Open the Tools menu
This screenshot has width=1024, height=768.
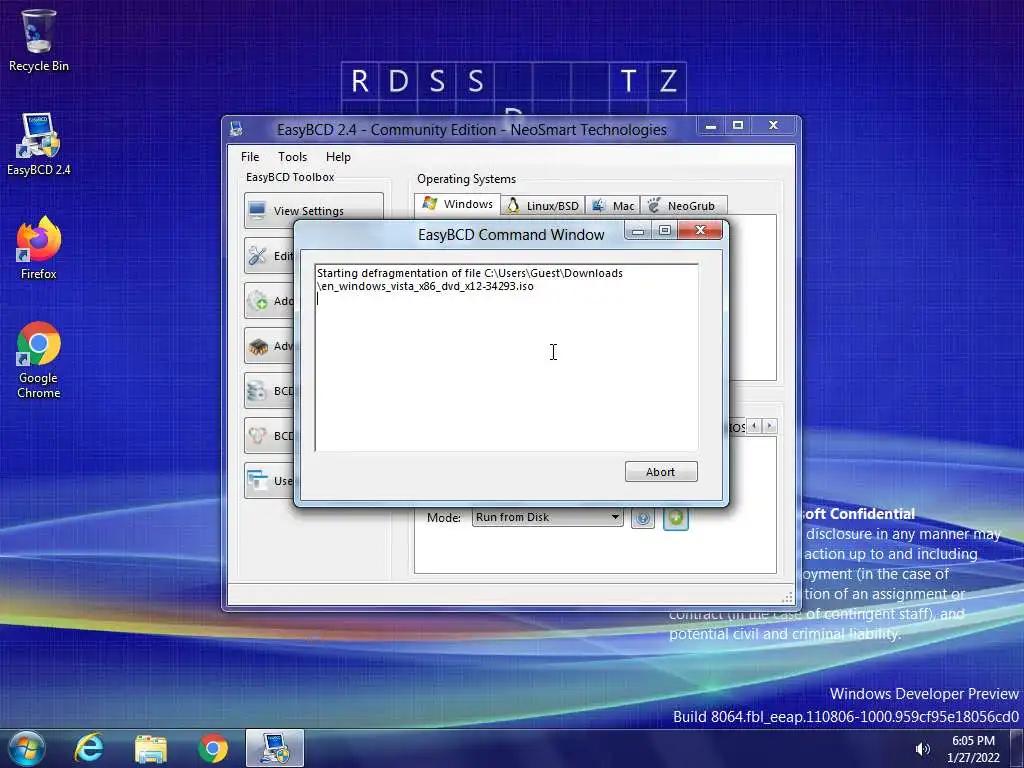(x=292, y=157)
